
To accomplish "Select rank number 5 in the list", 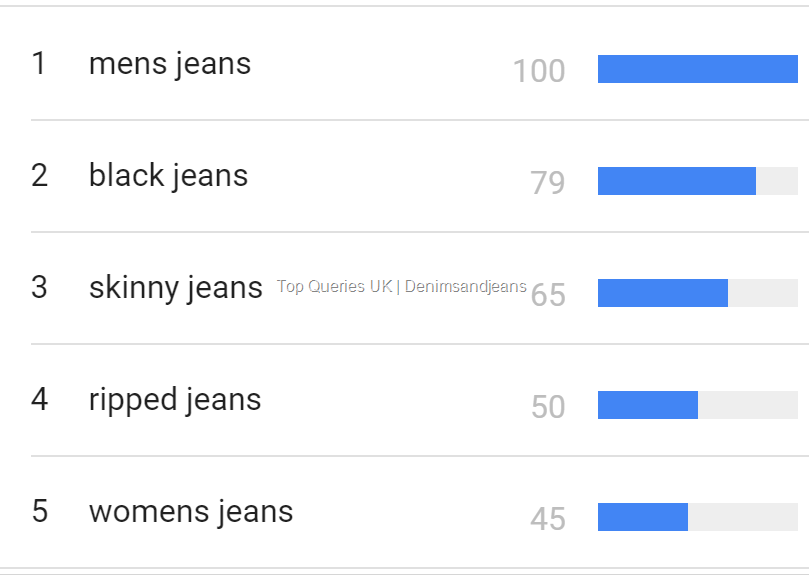I will [x=39, y=513].
